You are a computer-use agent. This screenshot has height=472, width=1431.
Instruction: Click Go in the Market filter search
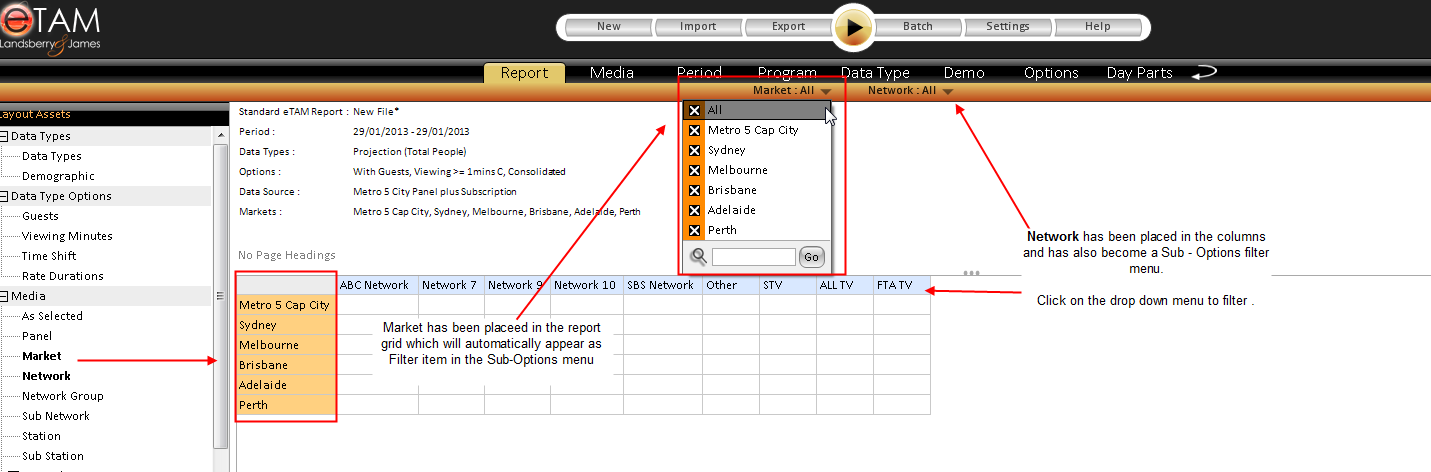tap(811, 257)
